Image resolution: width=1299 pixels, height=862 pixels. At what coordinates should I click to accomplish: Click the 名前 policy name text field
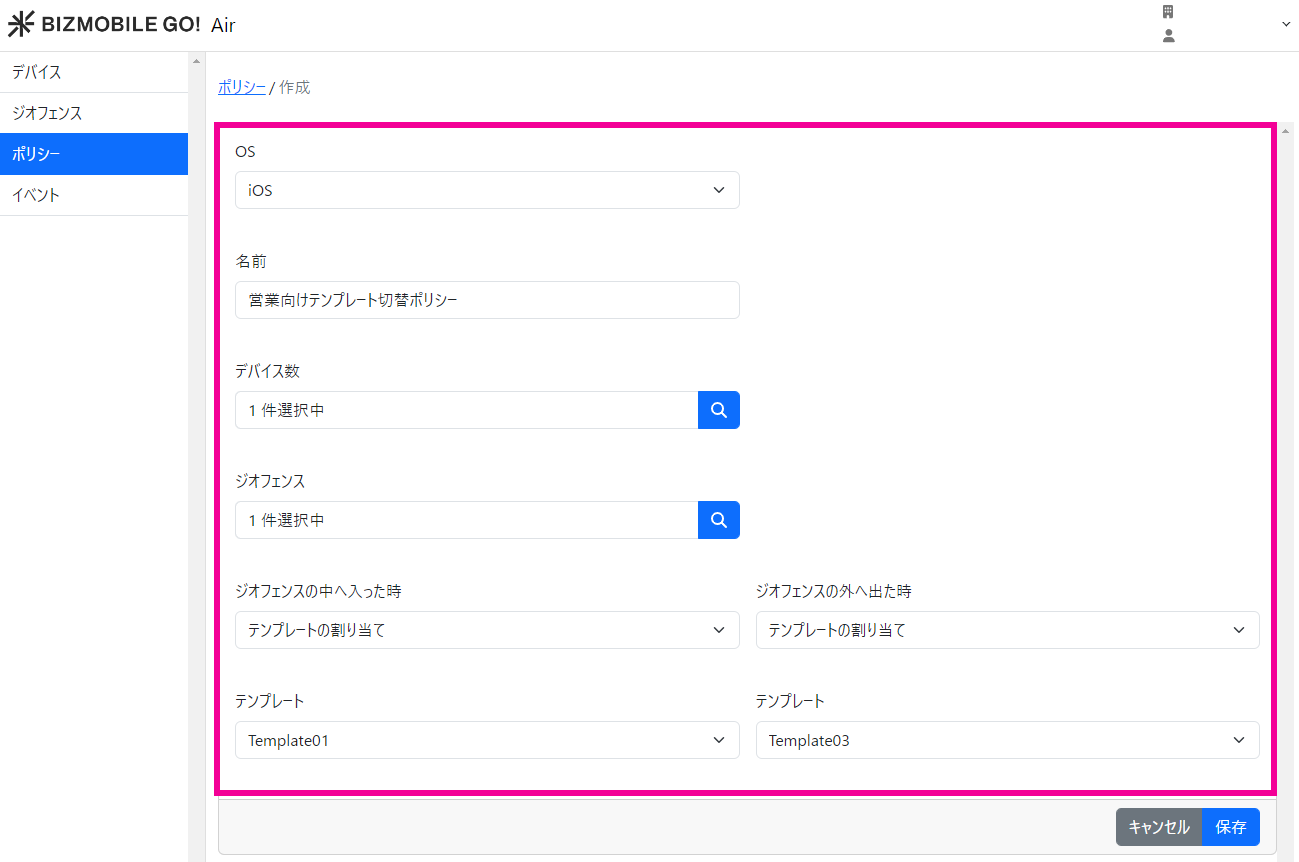click(487, 300)
